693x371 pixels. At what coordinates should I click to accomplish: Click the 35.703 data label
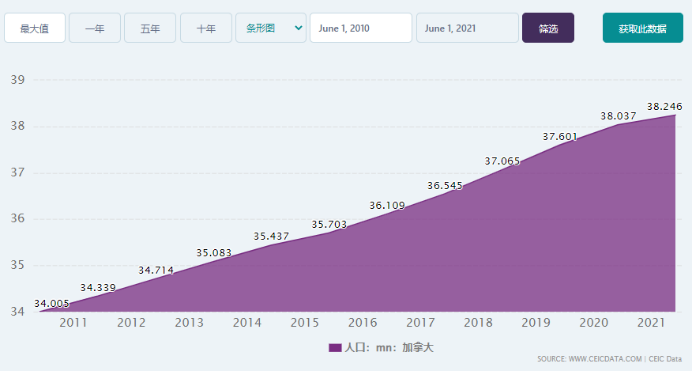pos(329,225)
